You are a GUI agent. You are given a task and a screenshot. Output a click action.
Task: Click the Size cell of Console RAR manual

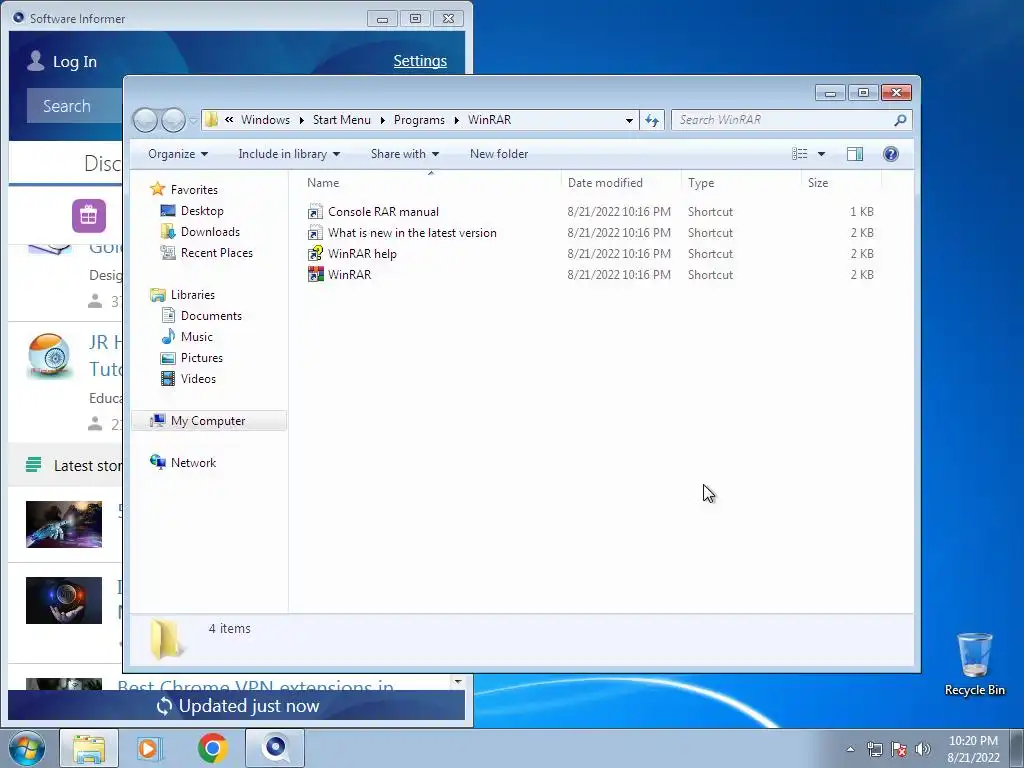(861, 212)
